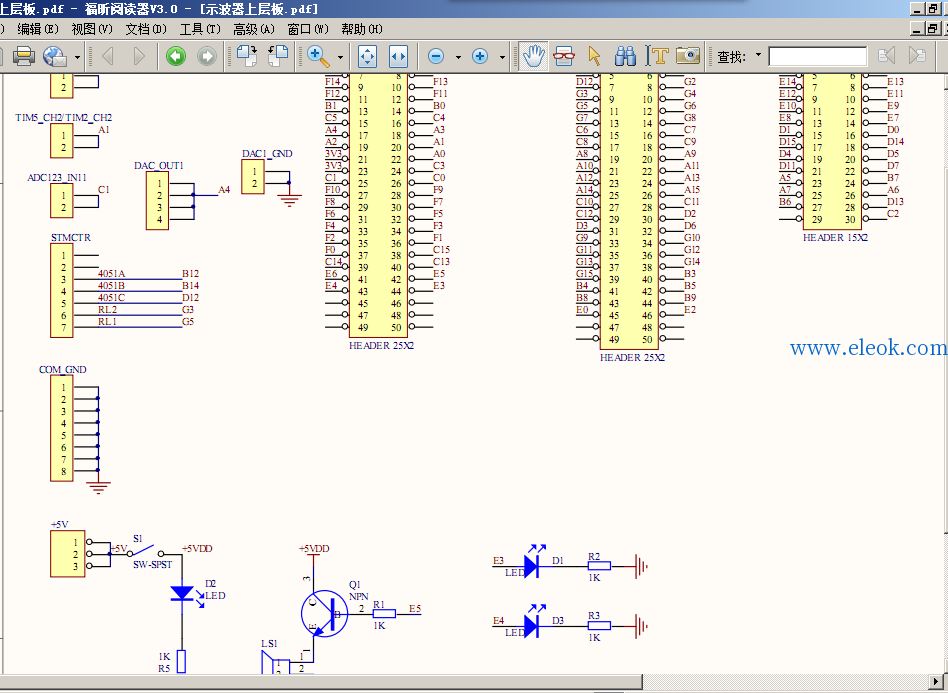Rotate the page counterclockwise
The height and width of the screenshot is (693, 948).
coord(278,56)
